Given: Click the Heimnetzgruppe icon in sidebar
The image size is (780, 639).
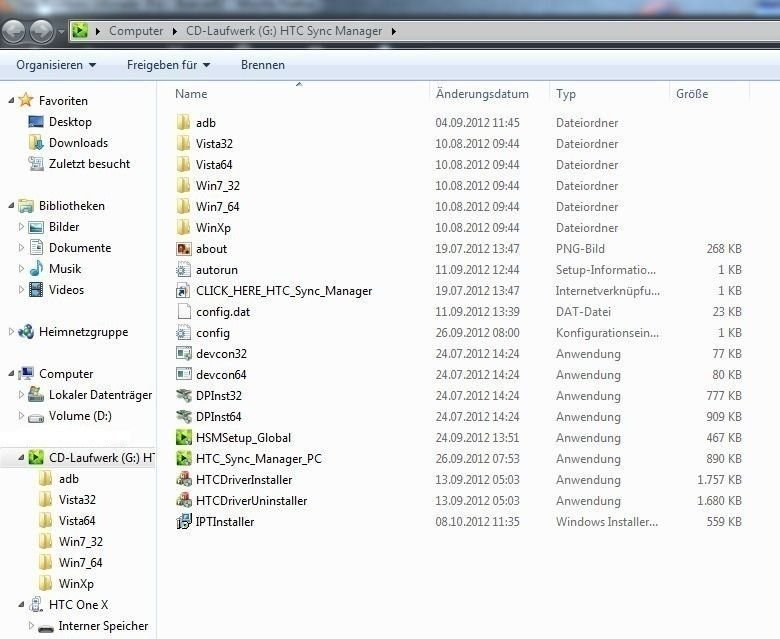Looking at the screenshot, I should (26, 332).
